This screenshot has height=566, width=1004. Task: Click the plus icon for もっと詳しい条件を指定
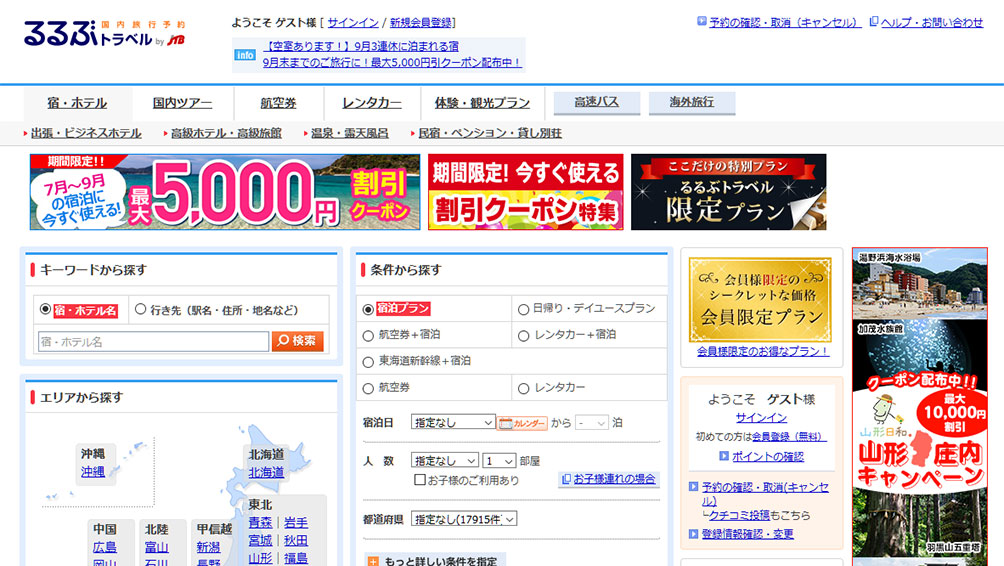click(x=373, y=562)
